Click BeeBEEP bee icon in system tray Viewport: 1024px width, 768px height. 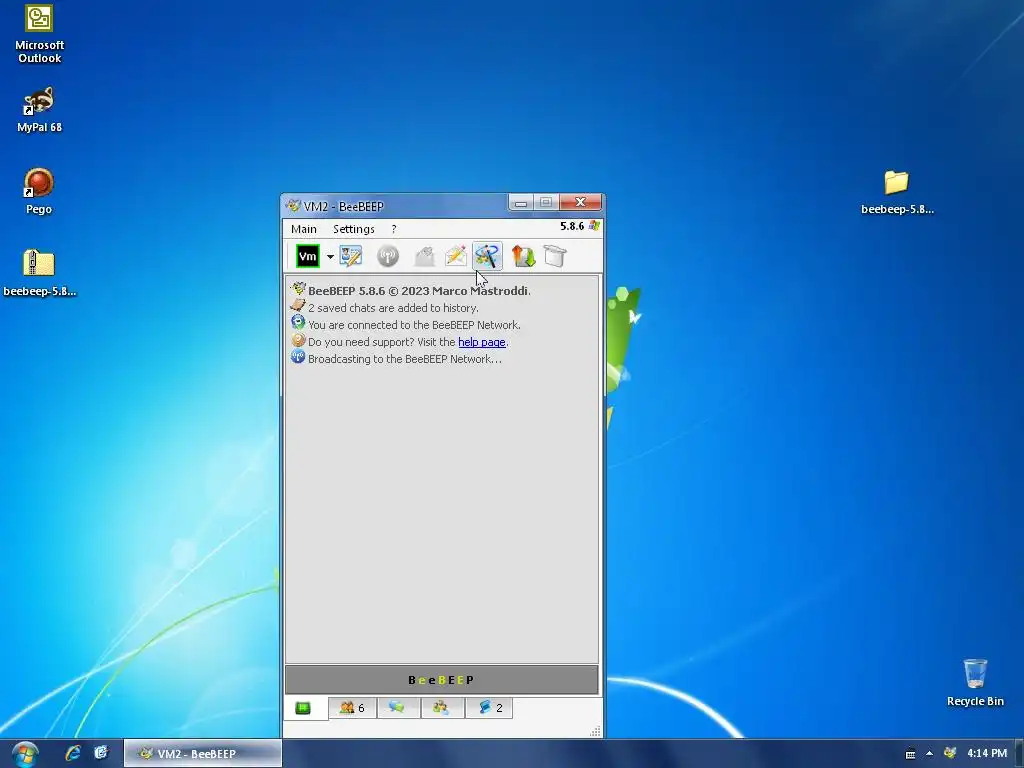tap(950, 754)
